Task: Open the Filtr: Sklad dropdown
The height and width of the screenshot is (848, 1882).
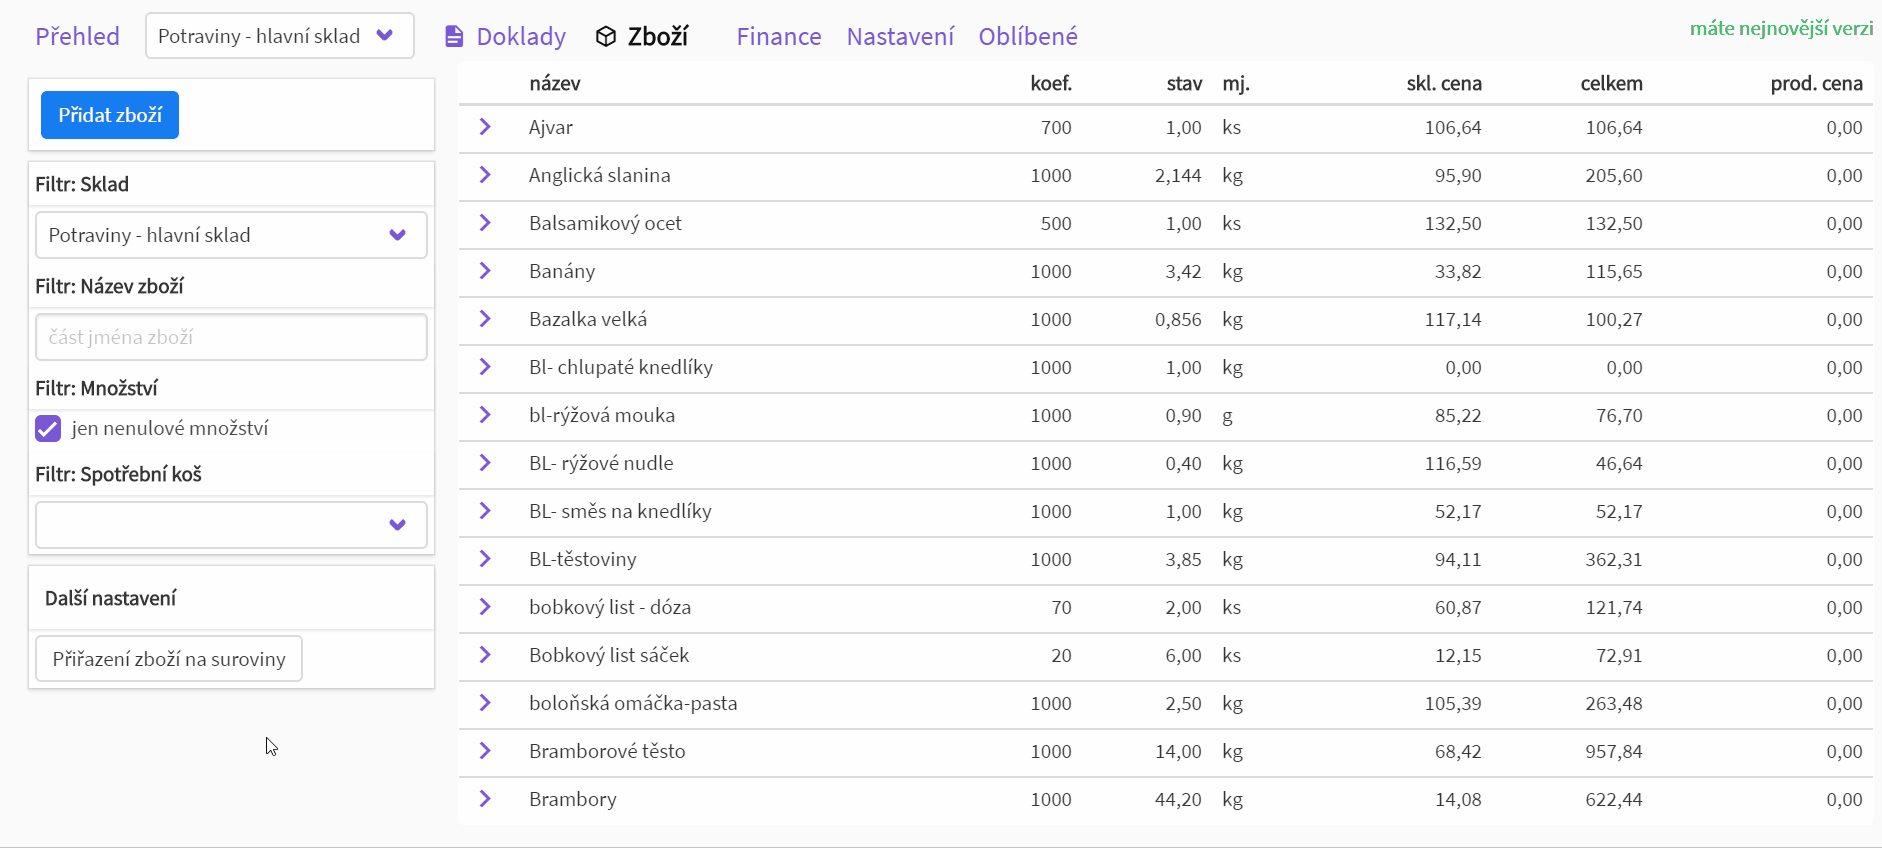Action: 231,235
